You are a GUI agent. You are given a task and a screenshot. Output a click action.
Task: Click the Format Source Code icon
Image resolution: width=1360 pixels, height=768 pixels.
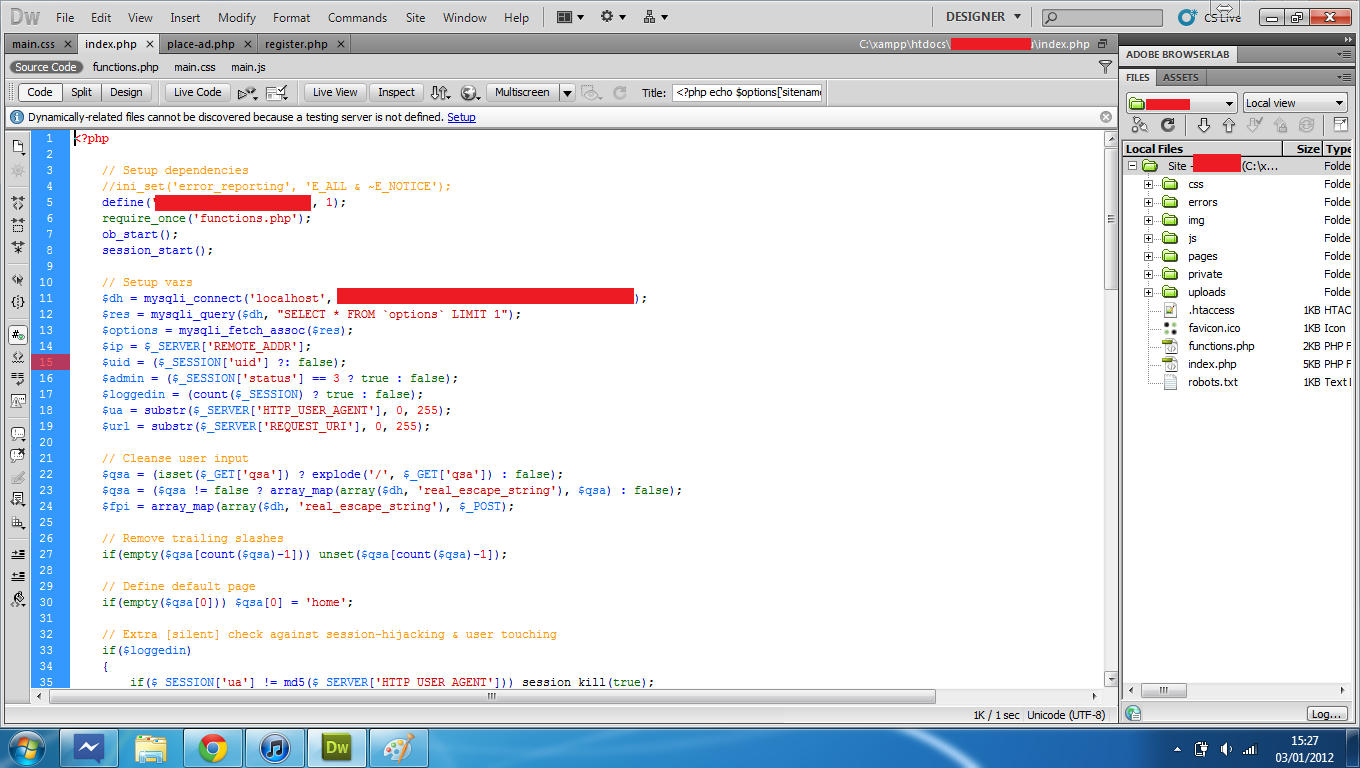(x=18, y=599)
